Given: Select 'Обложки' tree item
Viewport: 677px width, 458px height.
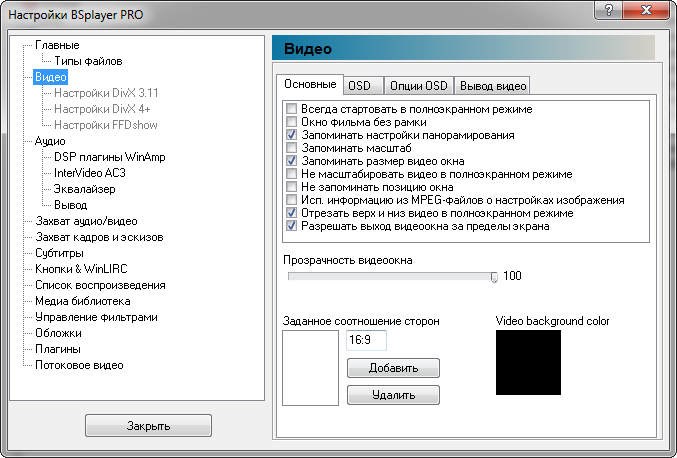Looking at the screenshot, I should [x=58, y=333].
